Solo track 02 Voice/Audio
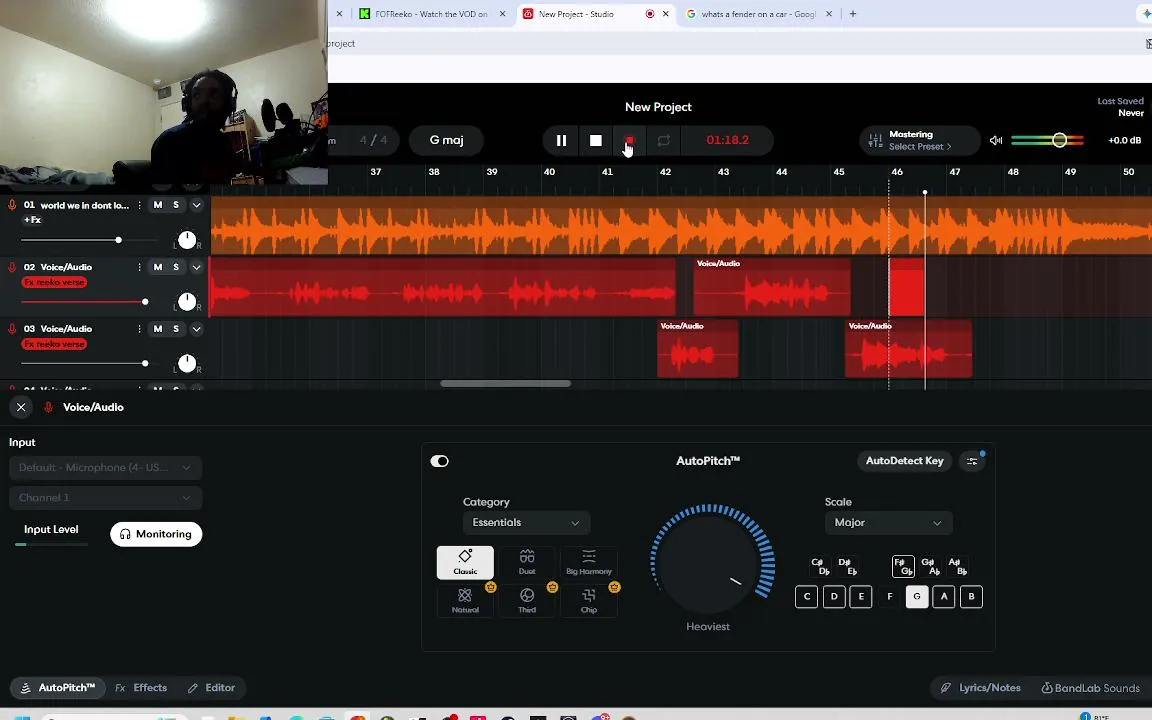The height and width of the screenshot is (720, 1152). 176,267
